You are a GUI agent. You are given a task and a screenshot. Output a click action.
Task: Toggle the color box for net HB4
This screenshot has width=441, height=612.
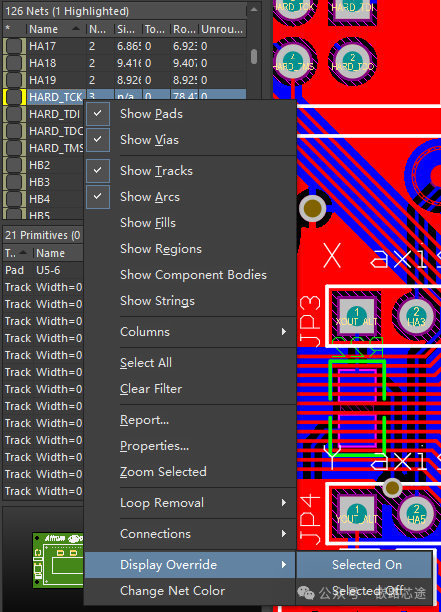pyautogui.click(x=14, y=199)
